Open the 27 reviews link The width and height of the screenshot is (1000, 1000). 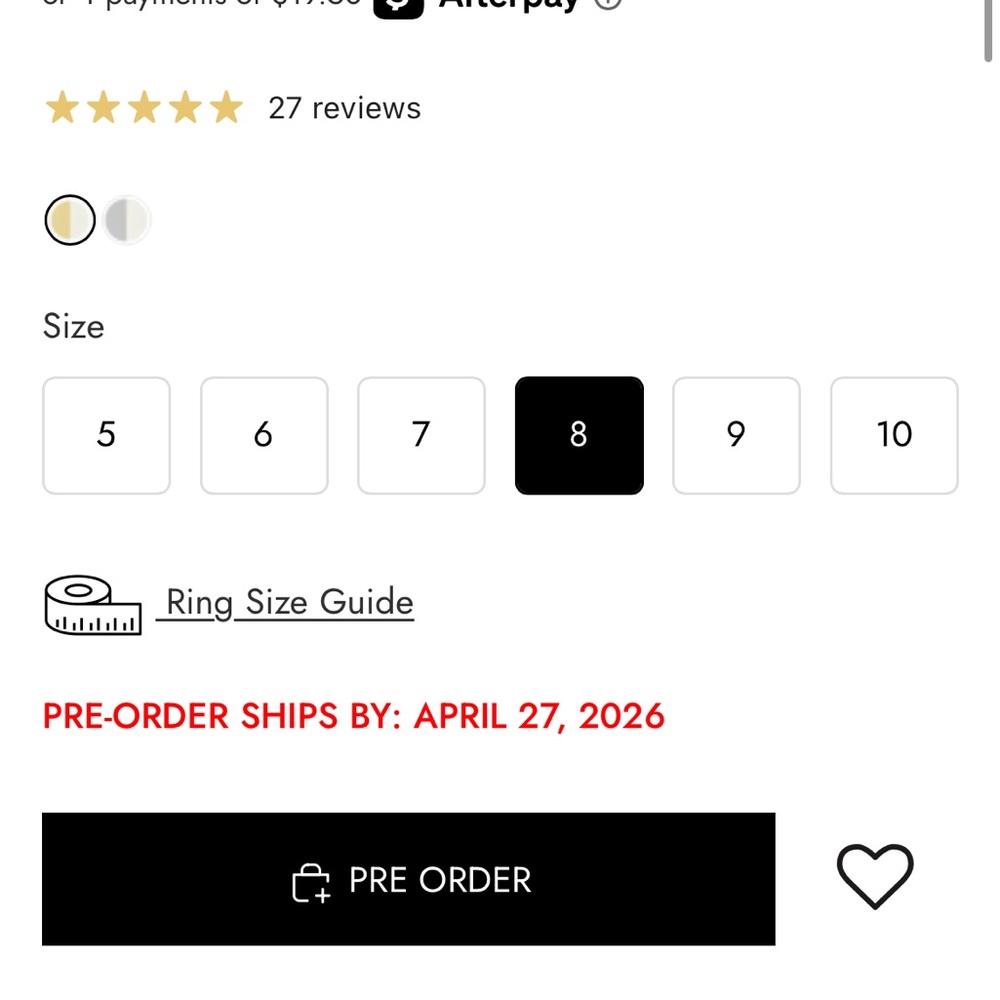344,108
